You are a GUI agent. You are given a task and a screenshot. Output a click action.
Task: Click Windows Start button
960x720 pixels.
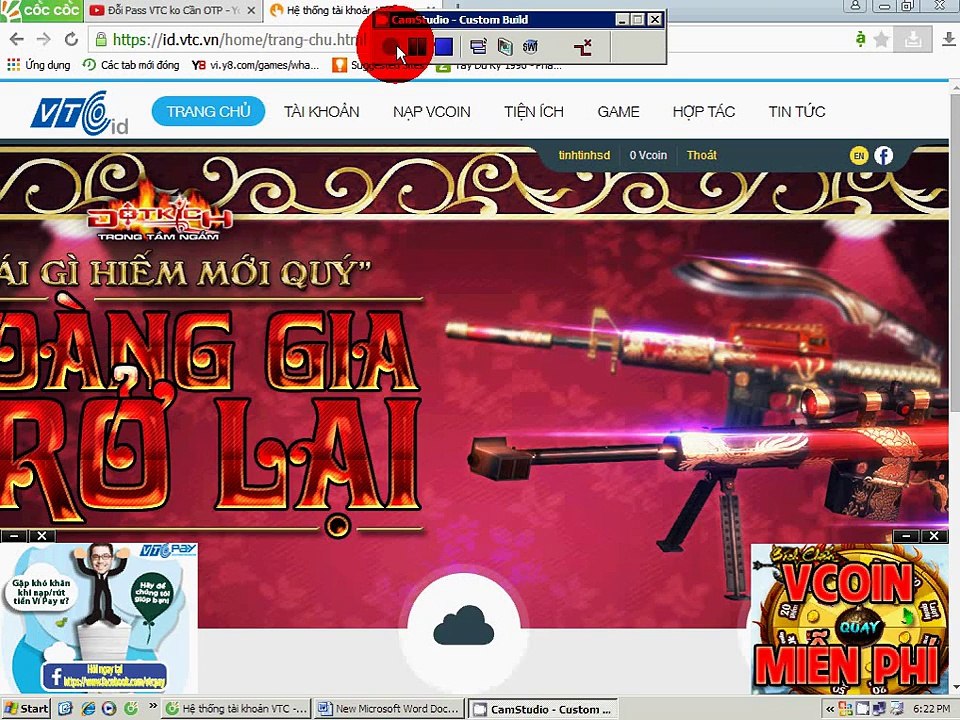click(25, 708)
